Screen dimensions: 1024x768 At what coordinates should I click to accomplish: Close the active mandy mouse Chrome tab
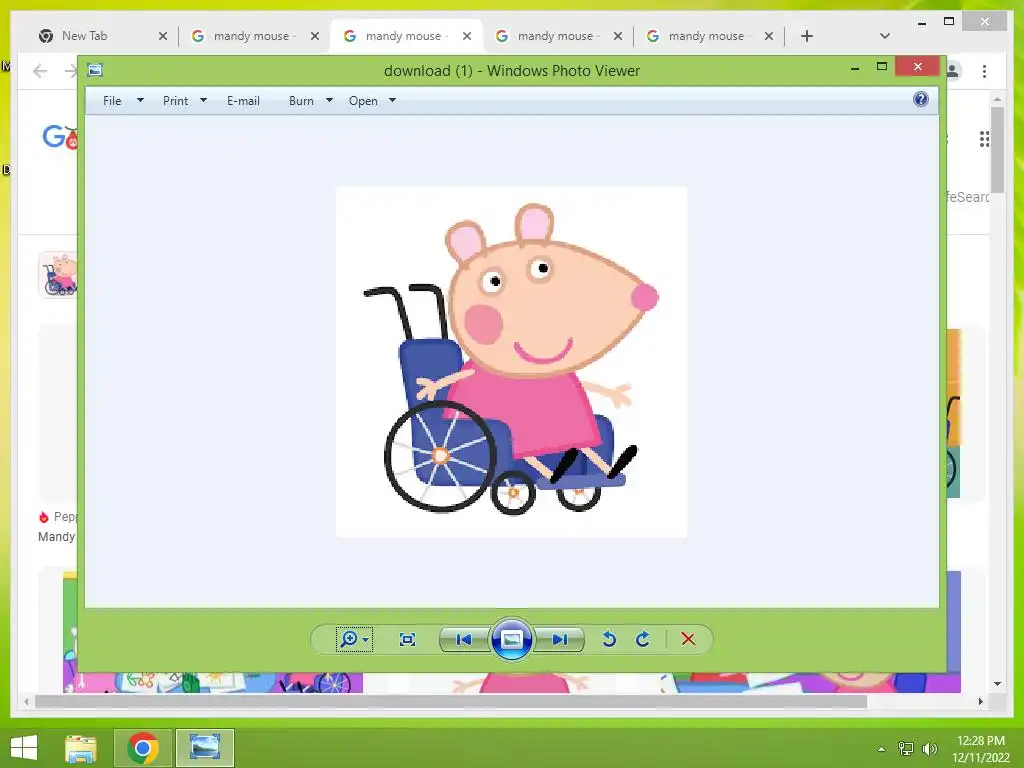pos(467,36)
